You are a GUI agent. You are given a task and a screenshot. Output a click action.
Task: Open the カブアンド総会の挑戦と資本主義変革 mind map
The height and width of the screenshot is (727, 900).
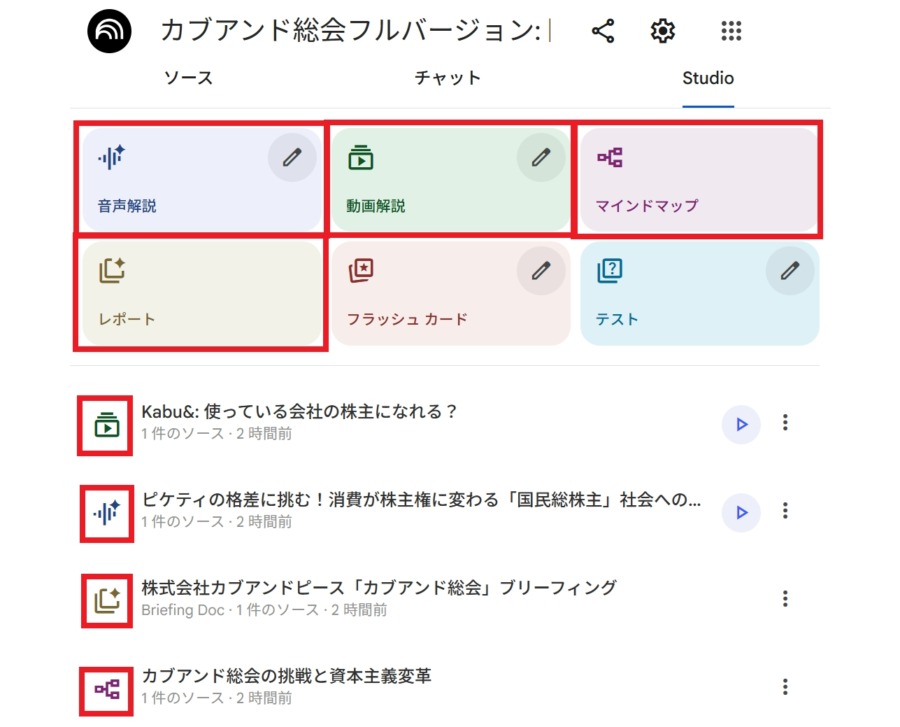[x=287, y=677]
